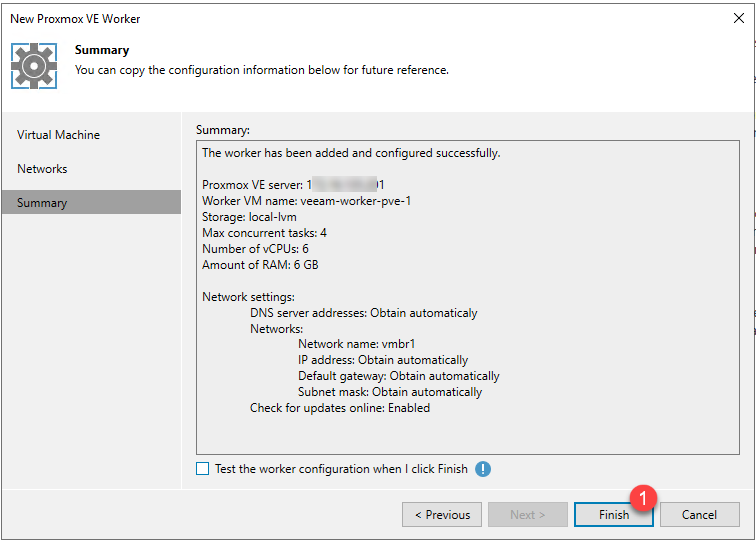Click the Previous button

click(x=442, y=514)
